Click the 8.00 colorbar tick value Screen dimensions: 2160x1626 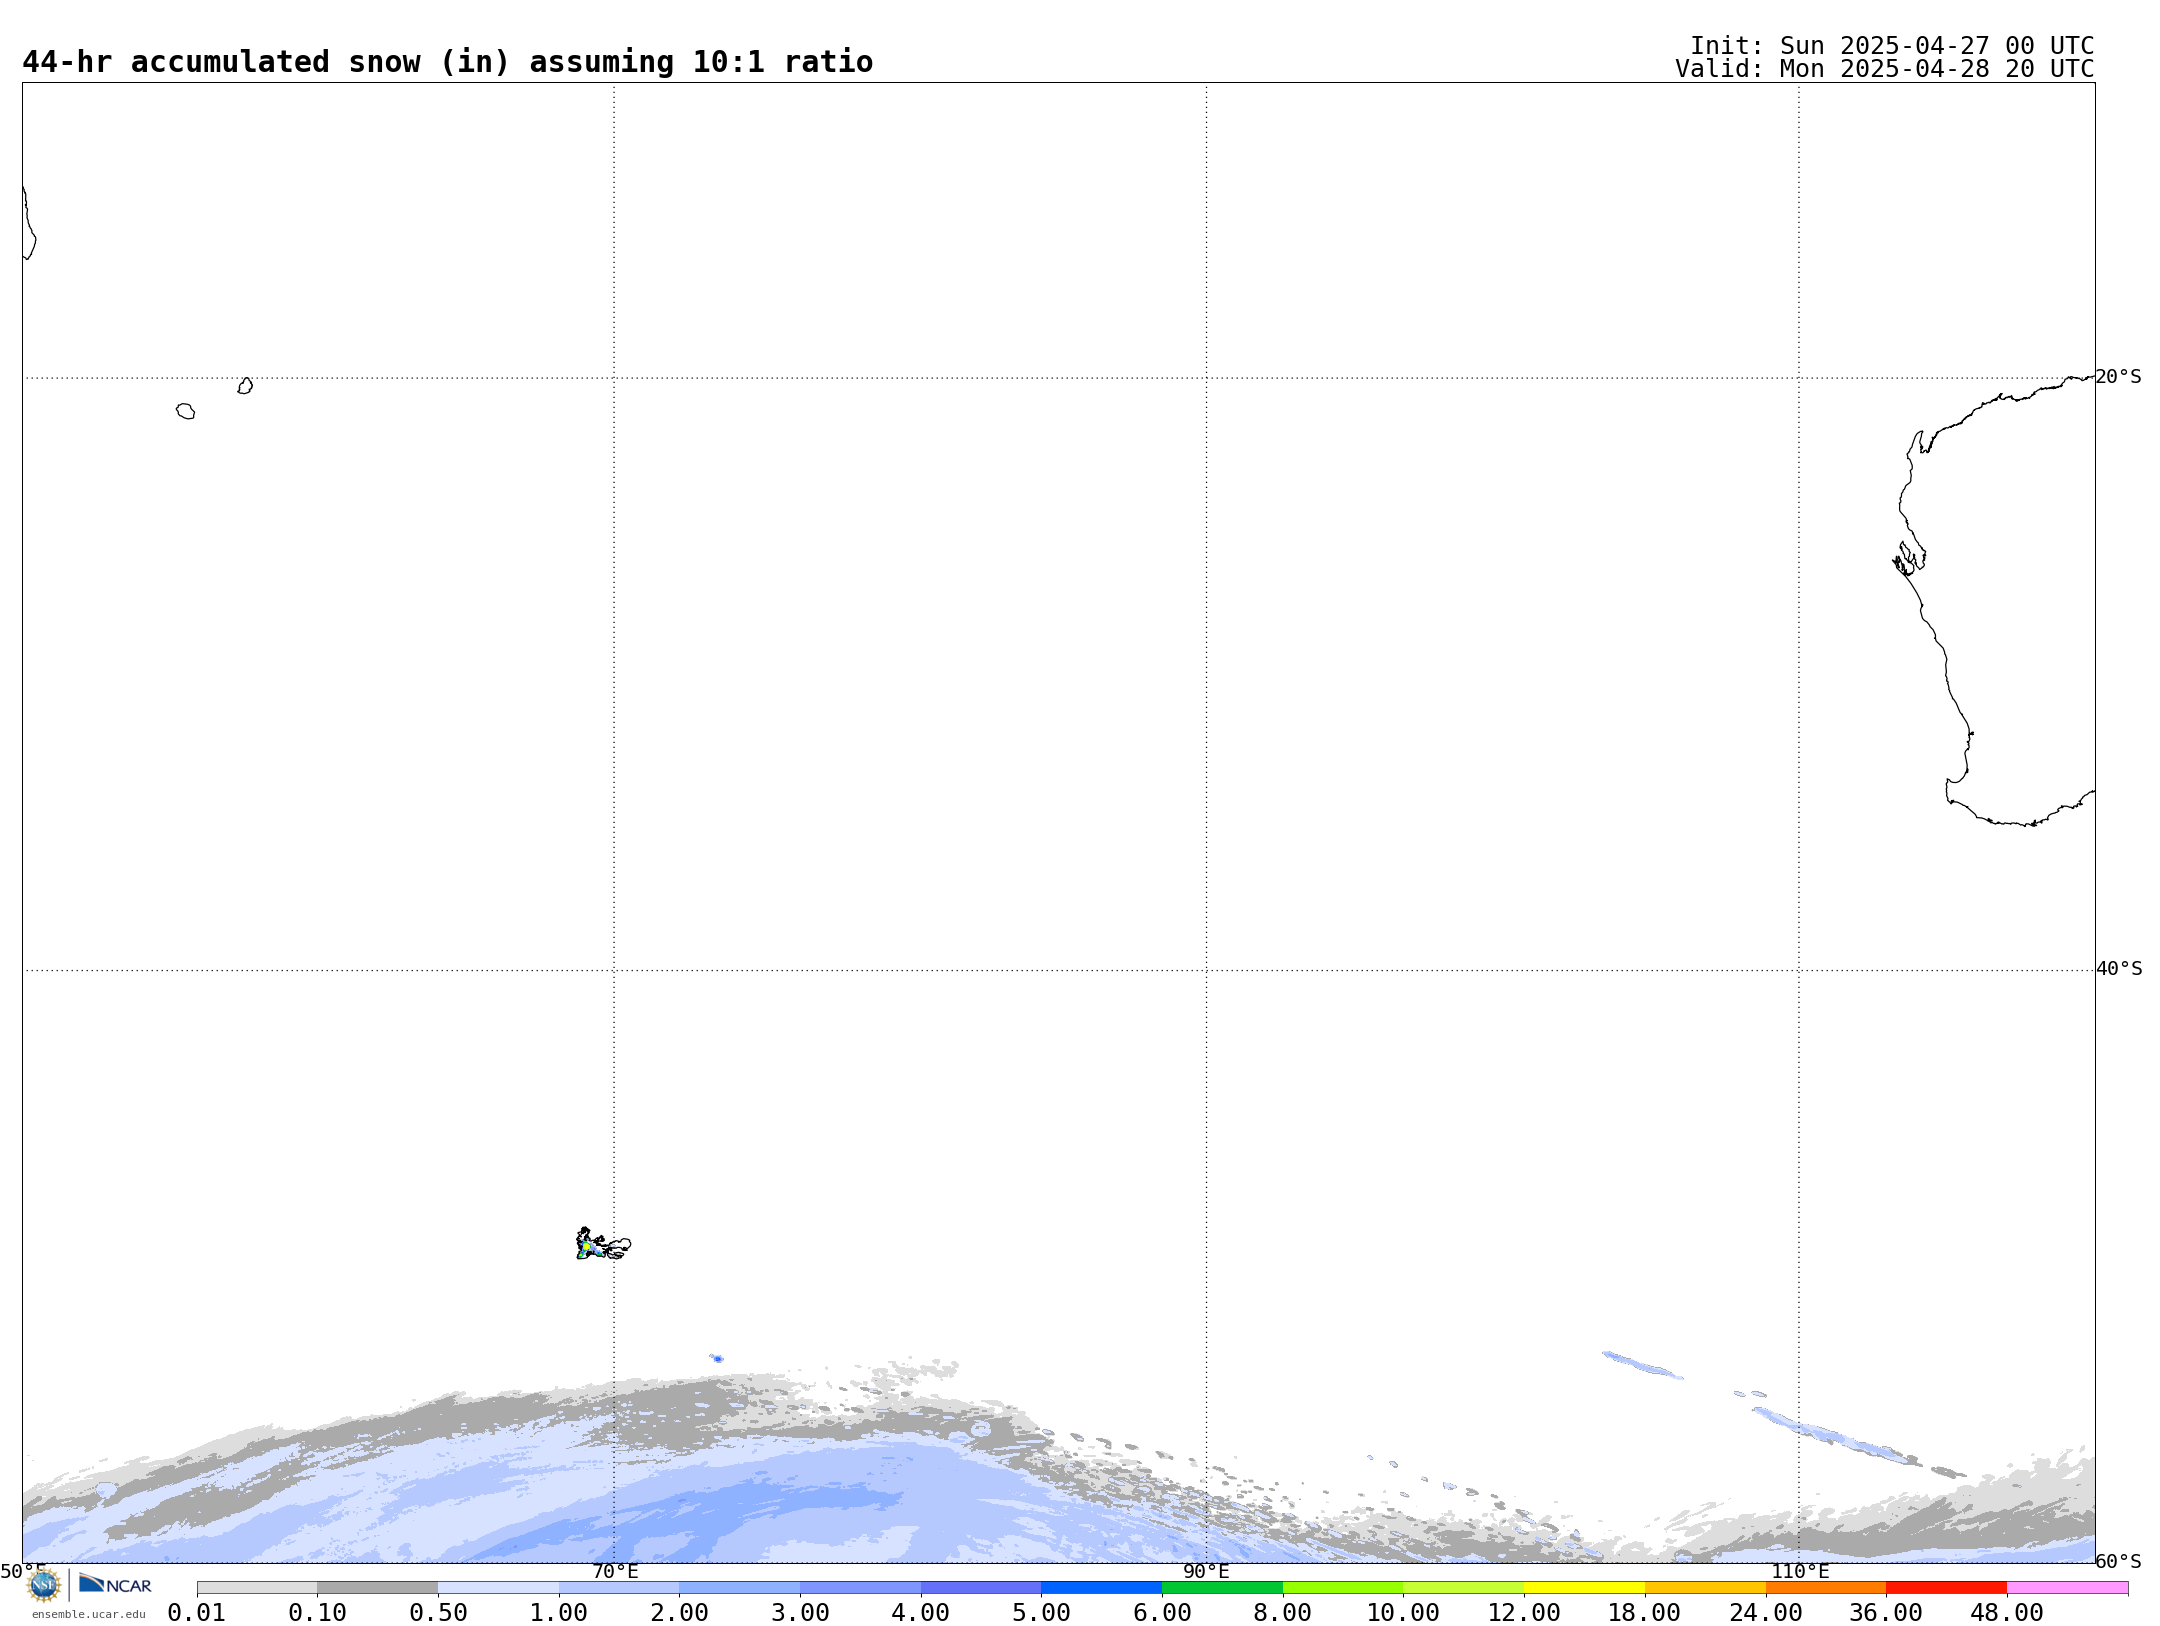[x=1283, y=1613]
